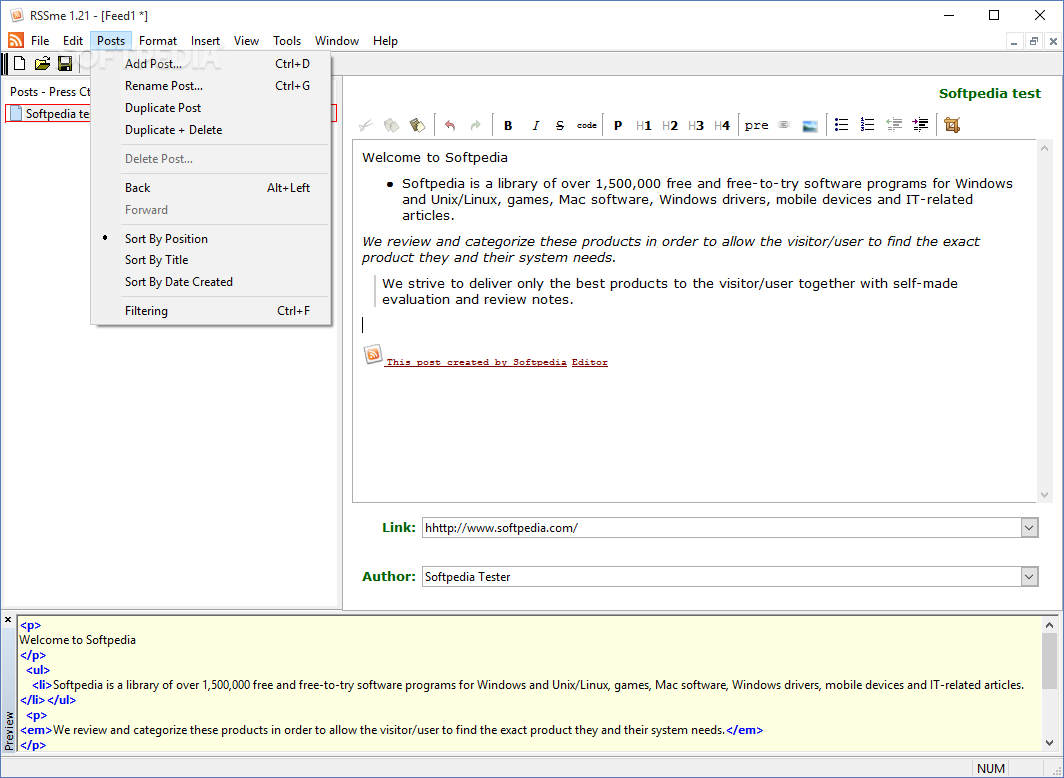Click the preview pane scrollbar up arrow
Screen dimensions: 1064x778
[x=1049, y=625]
